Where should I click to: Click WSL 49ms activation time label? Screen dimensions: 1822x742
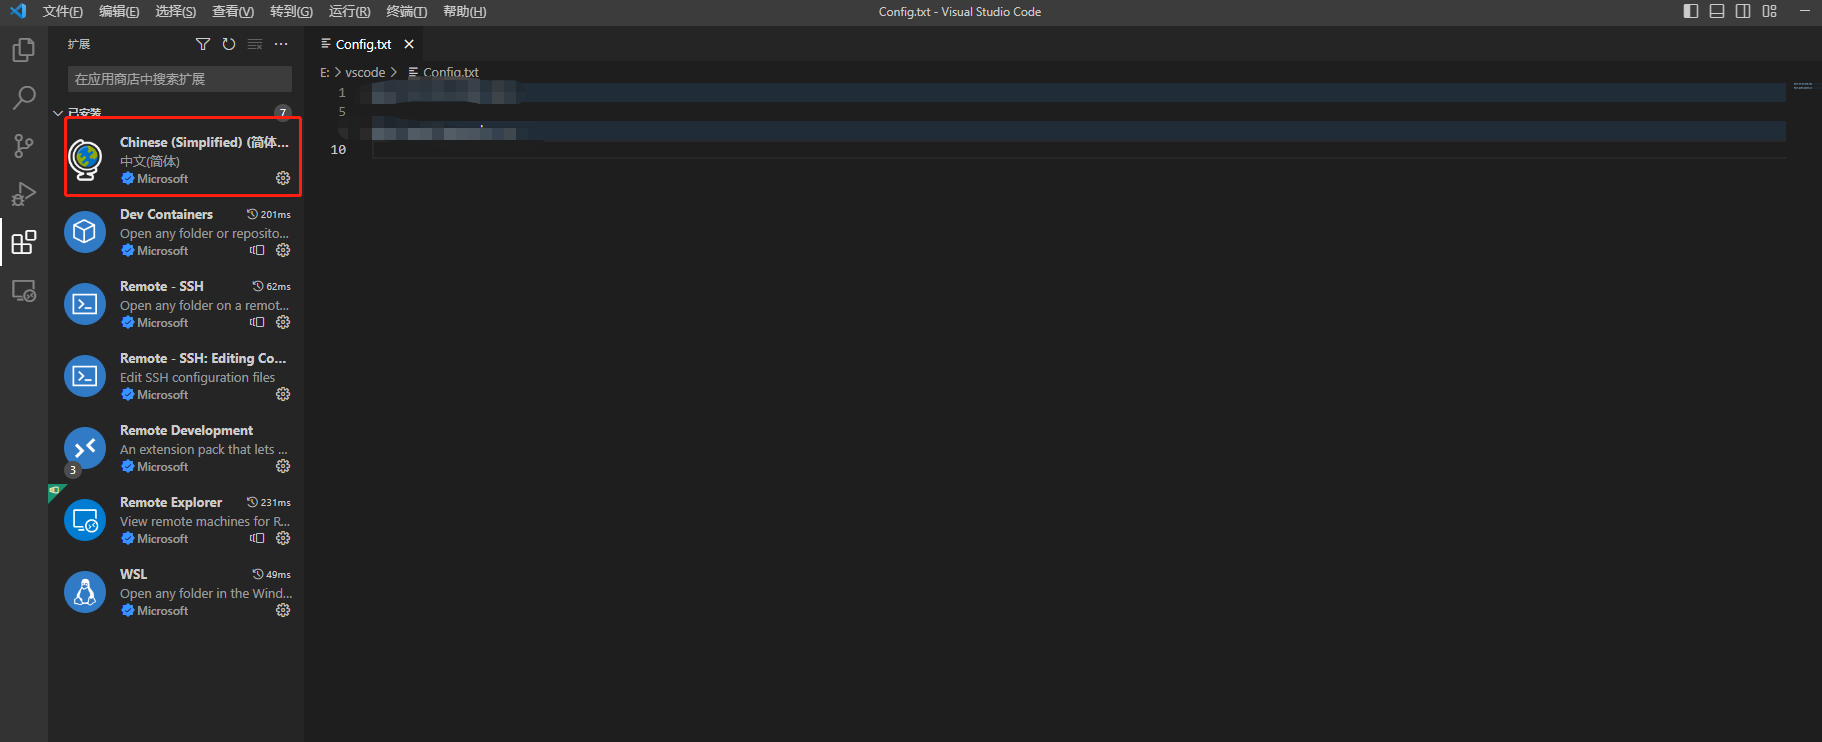[x=272, y=574]
